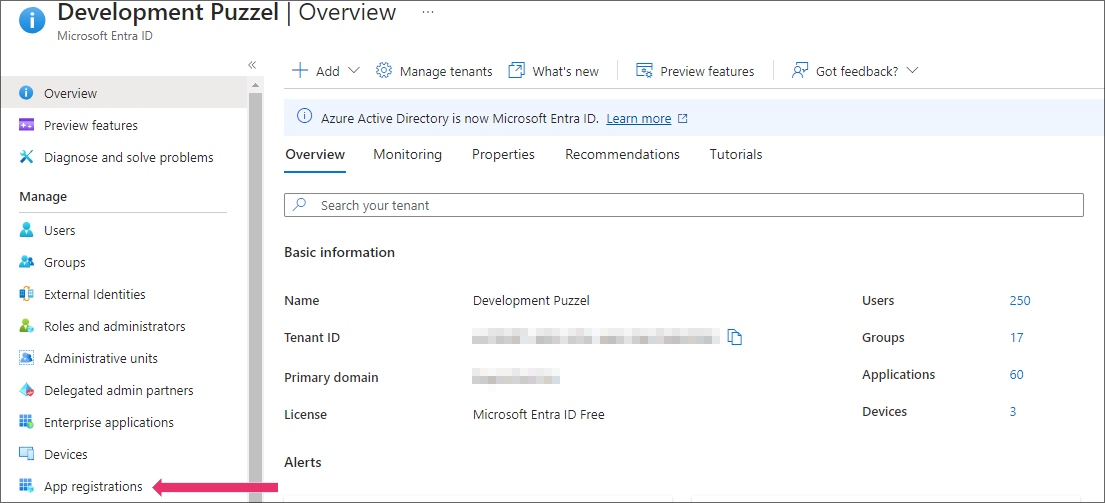Click the Applications count 60
The width and height of the screenshot is (1105, 503).
point(1016,375)
